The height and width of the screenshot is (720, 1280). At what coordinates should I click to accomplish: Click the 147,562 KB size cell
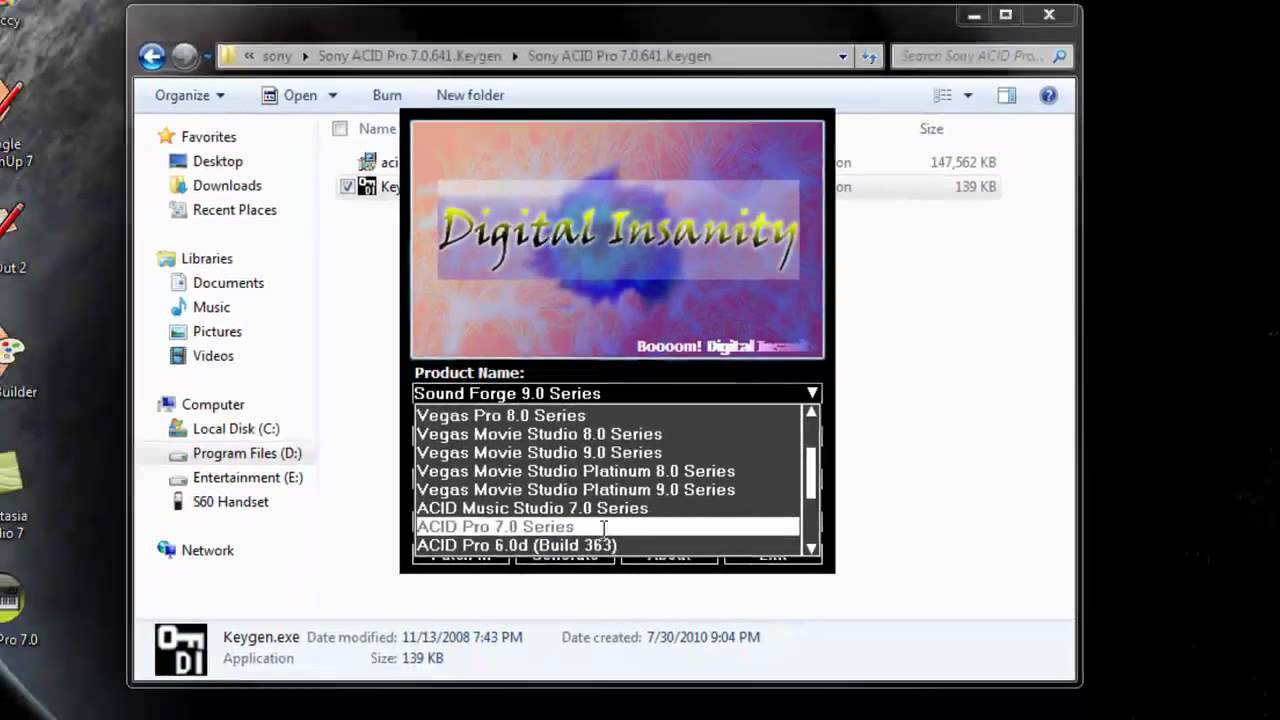(x=963, y=162)
